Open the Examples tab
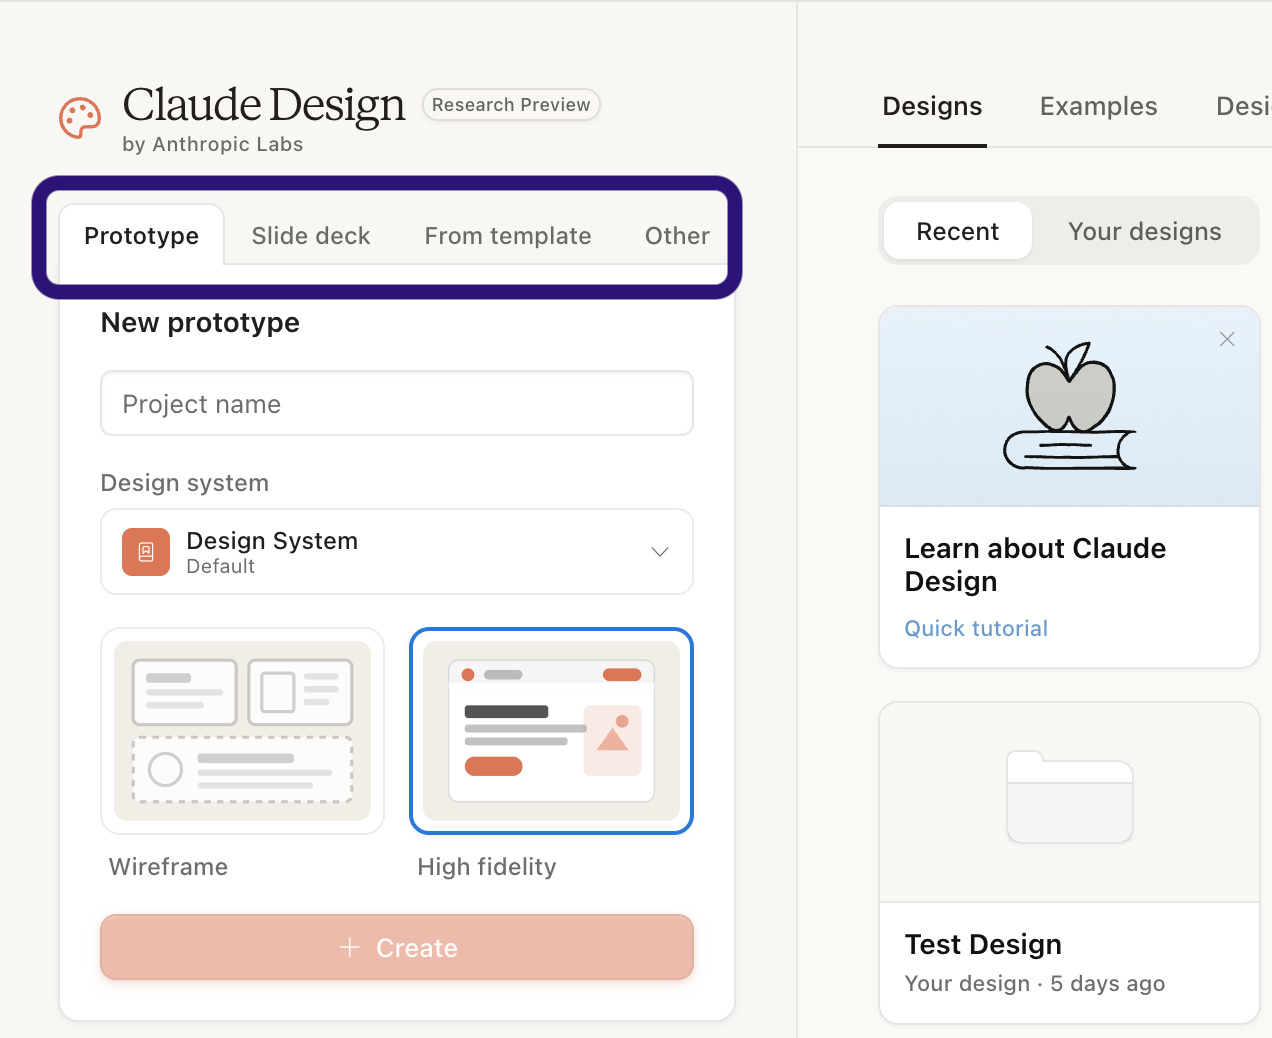This screenshot has height=1038, width=1272. (x=1098, y=107)
